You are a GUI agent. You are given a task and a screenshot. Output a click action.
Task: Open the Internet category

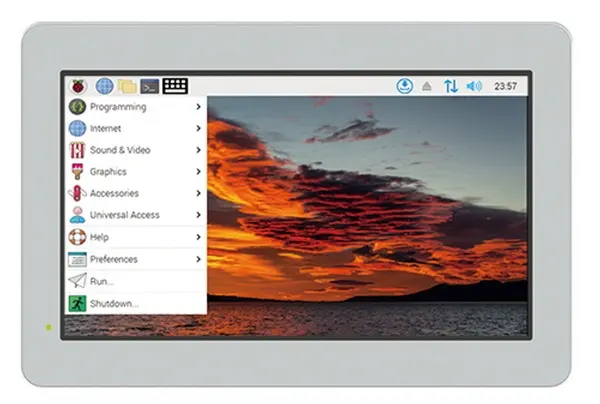pyautogui.click(x=136, y=128)
